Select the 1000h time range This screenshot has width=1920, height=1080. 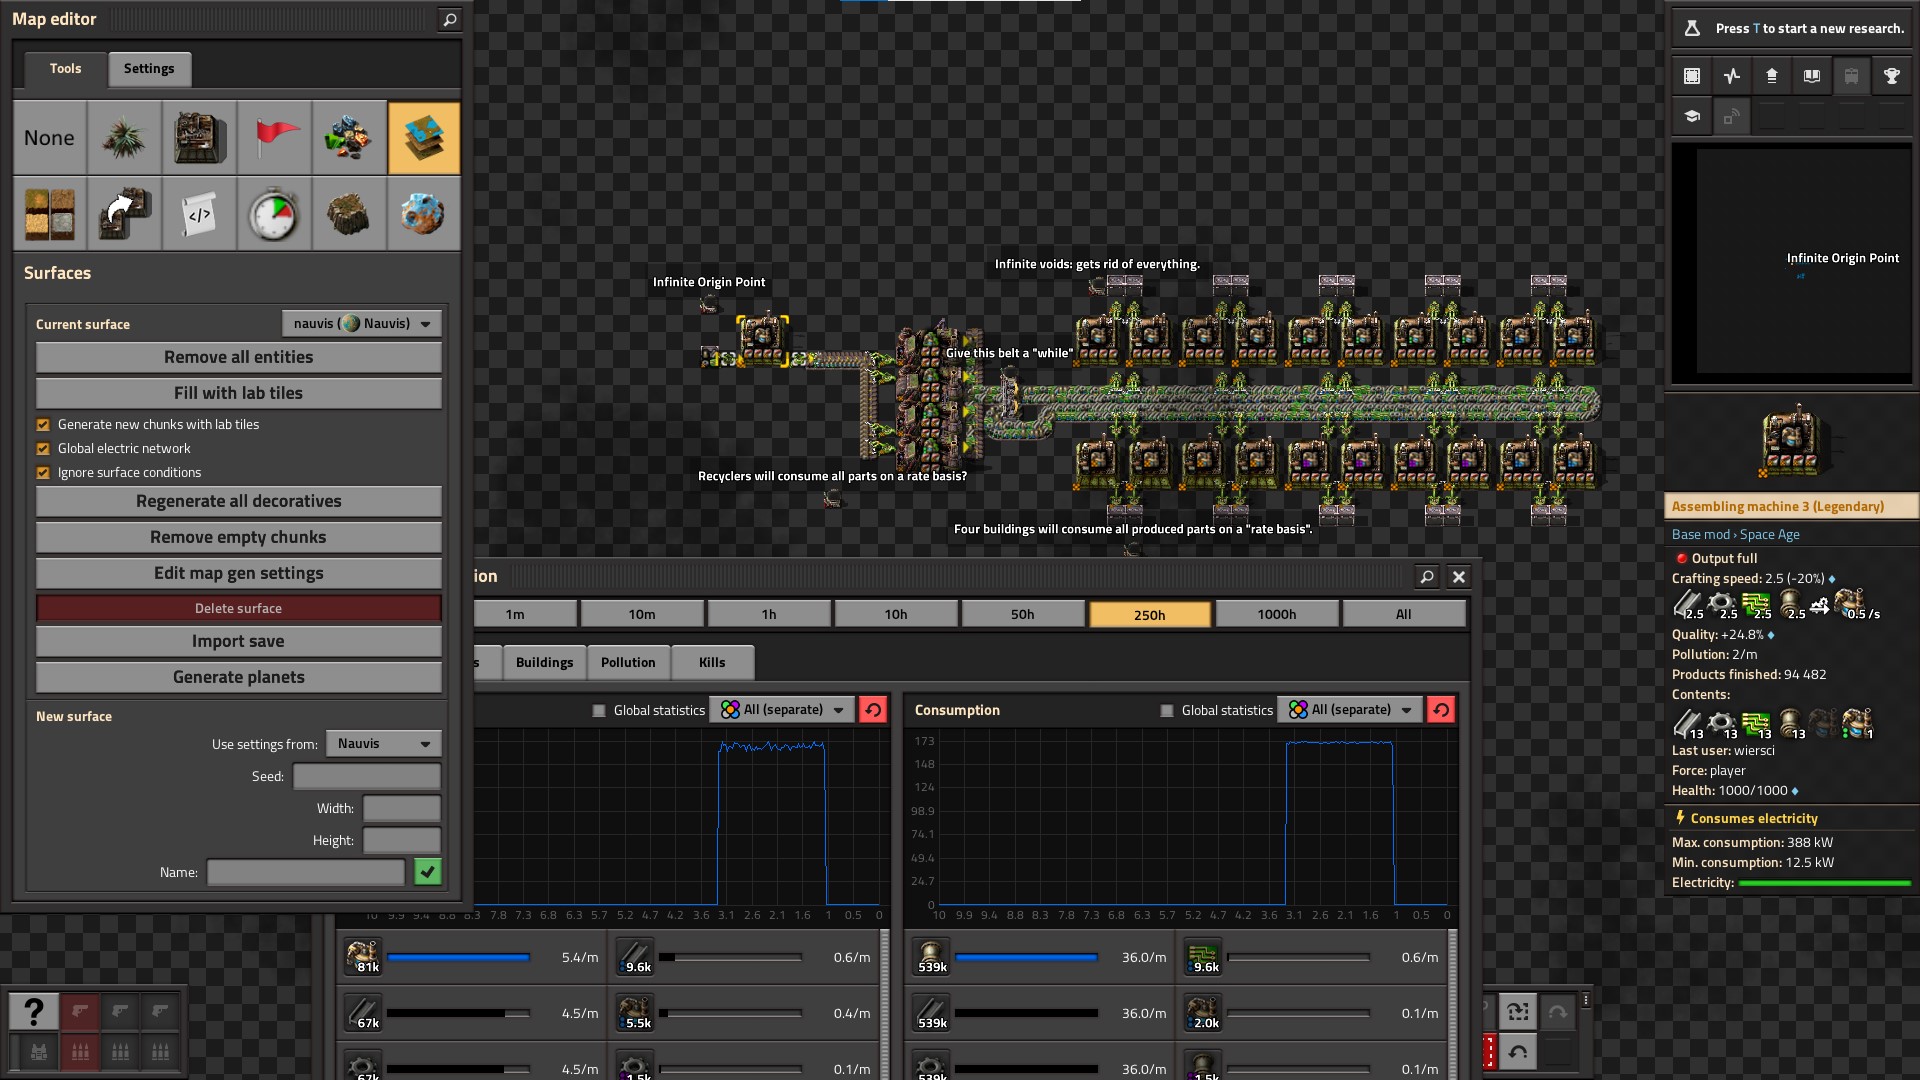coord(1277,614)
